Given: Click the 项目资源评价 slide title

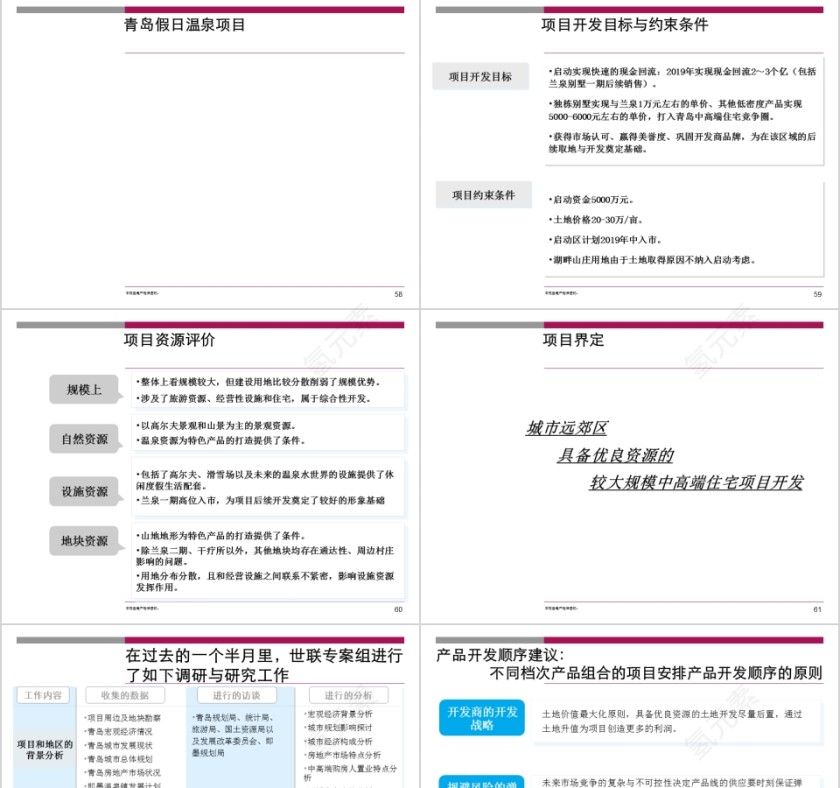Looking at the screenshot, I should point(168,340).
